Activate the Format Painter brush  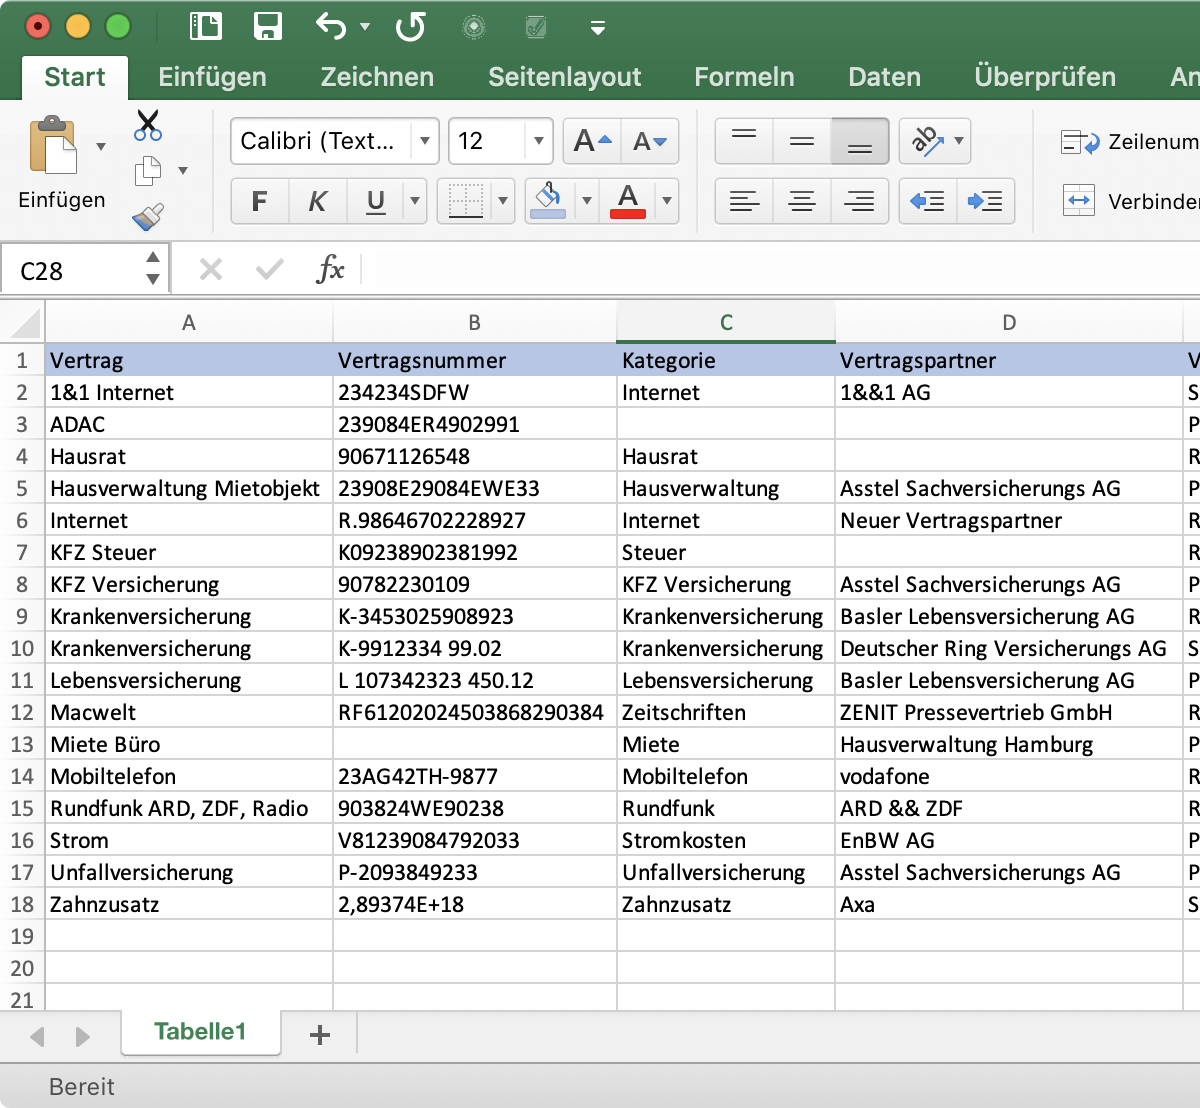click(x=148, y=216)
